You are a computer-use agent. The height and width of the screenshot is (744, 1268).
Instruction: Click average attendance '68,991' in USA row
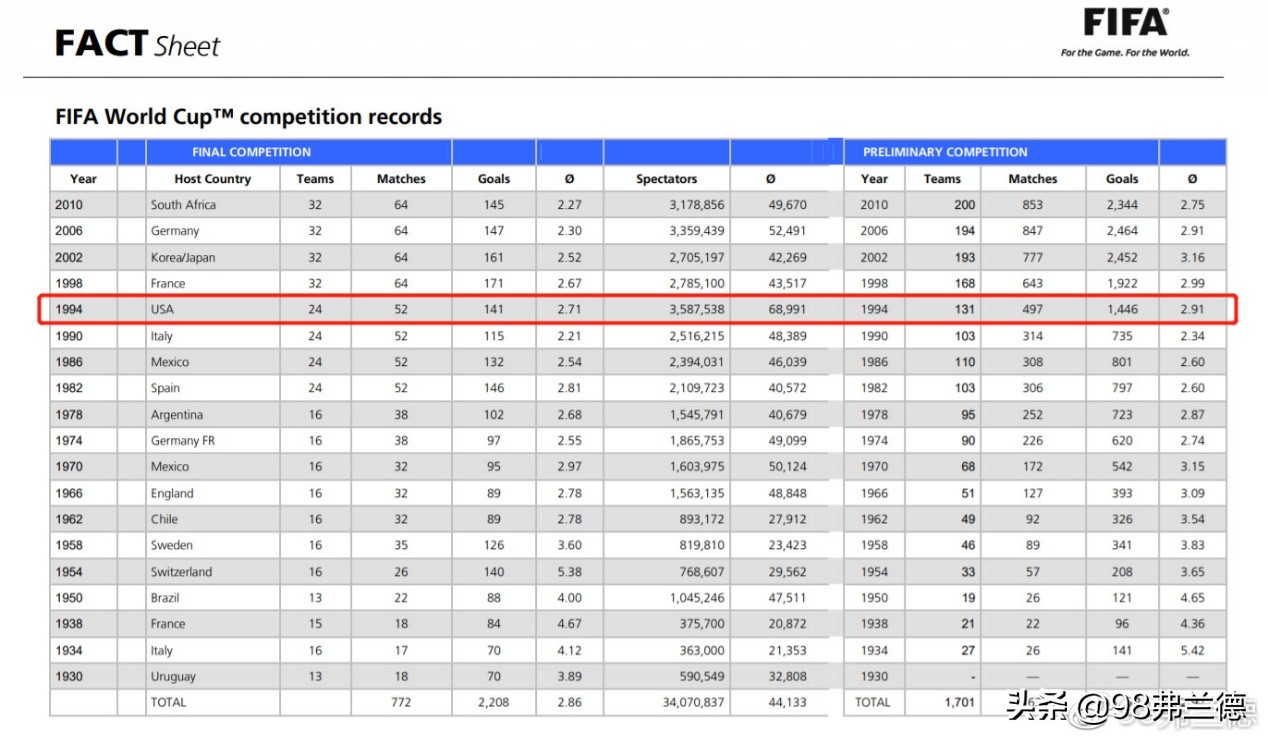[x=786, y=310]
